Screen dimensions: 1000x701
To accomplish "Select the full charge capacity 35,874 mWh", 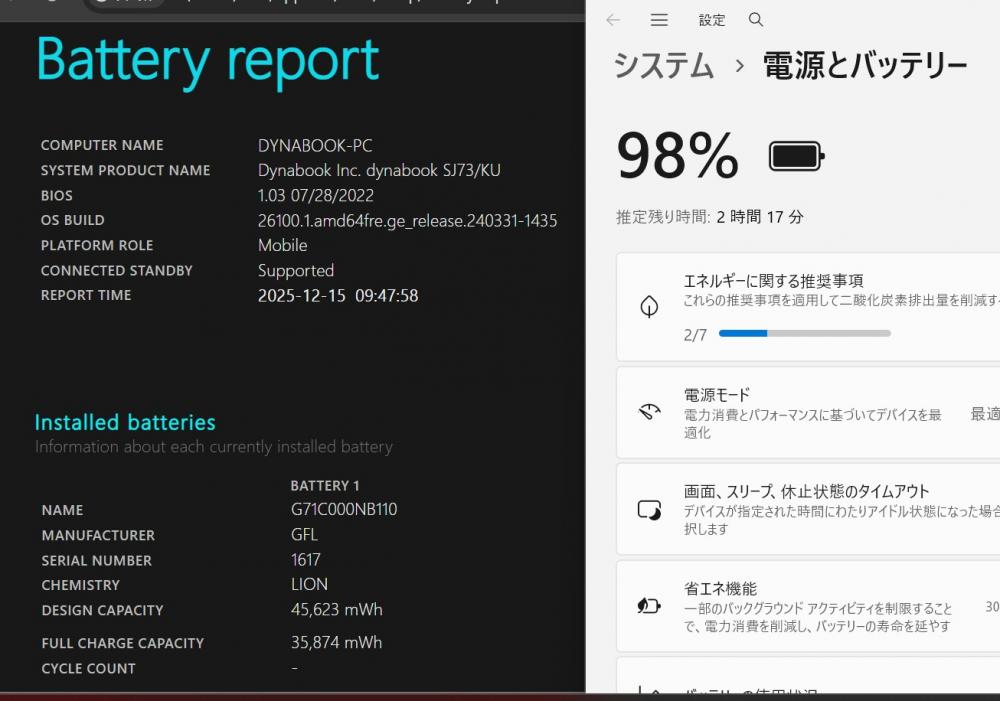I will point(337,642).
